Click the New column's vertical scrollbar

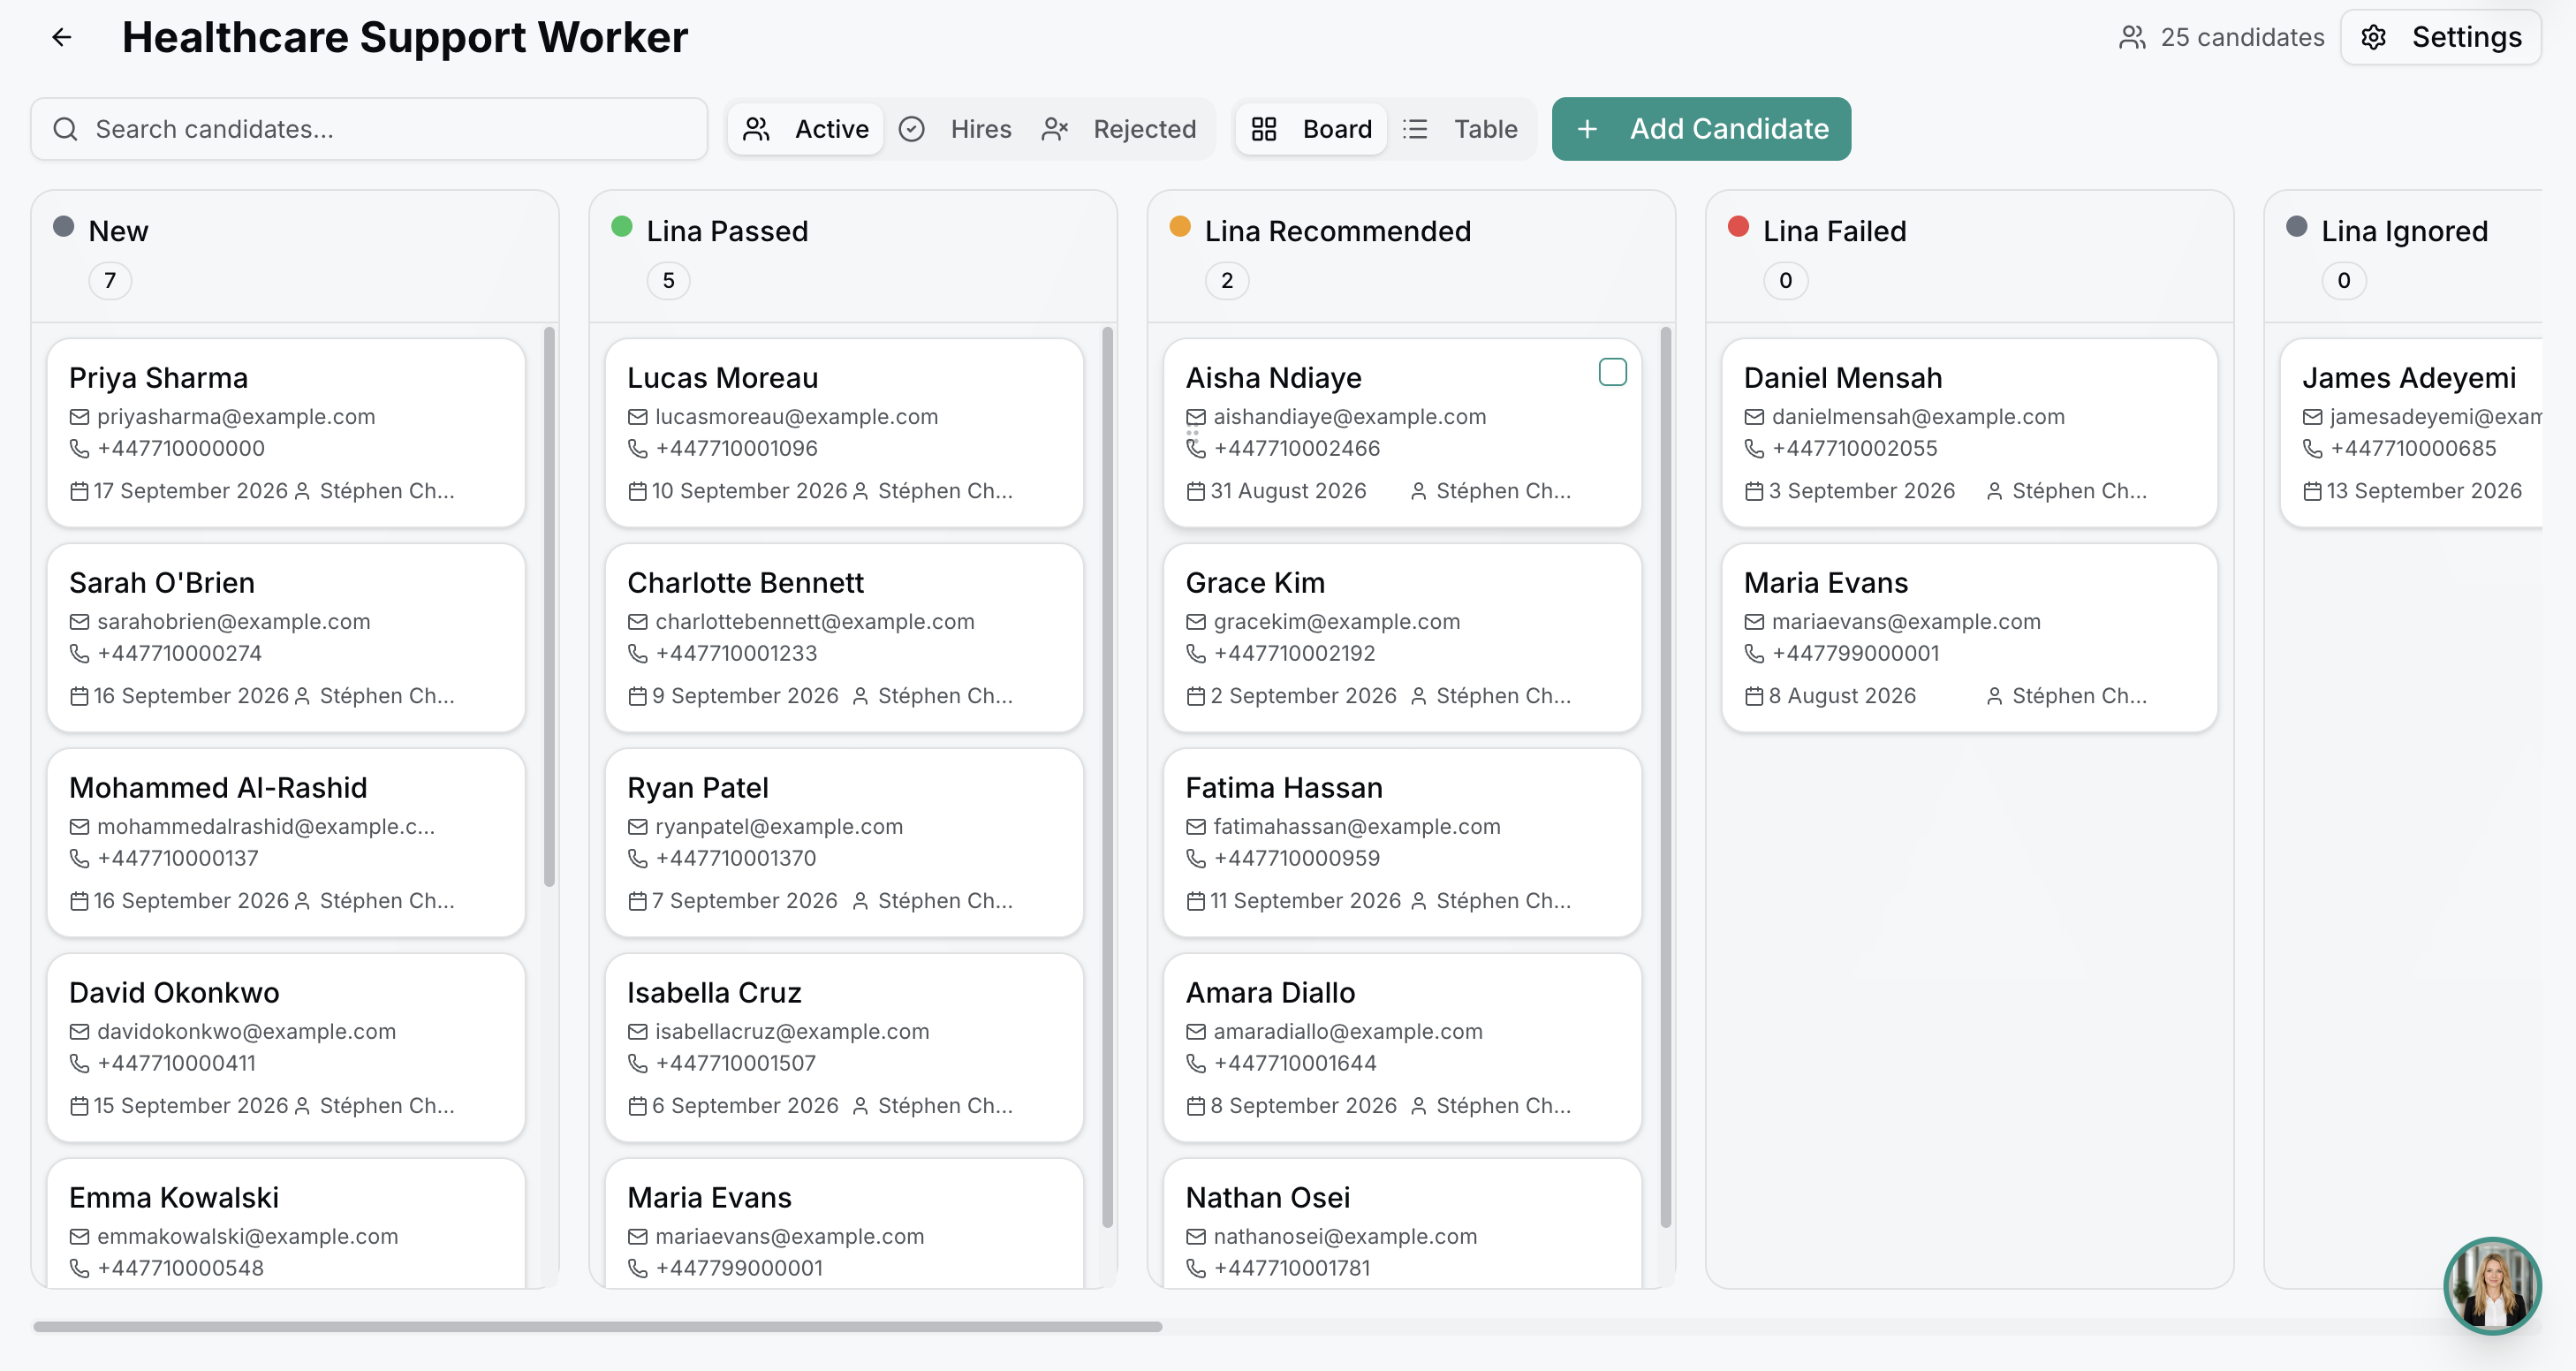pyautogui.click(x=549, y=607)
